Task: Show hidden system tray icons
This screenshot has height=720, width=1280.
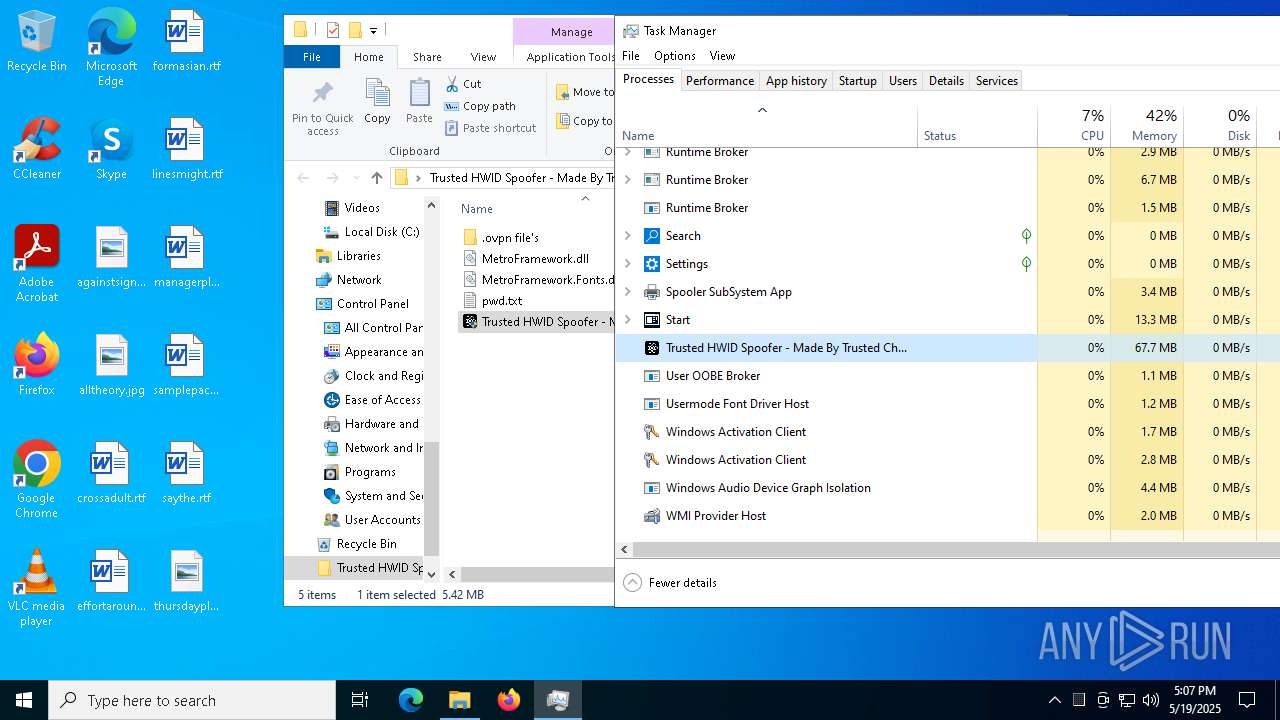Action: coord(1054,700)
